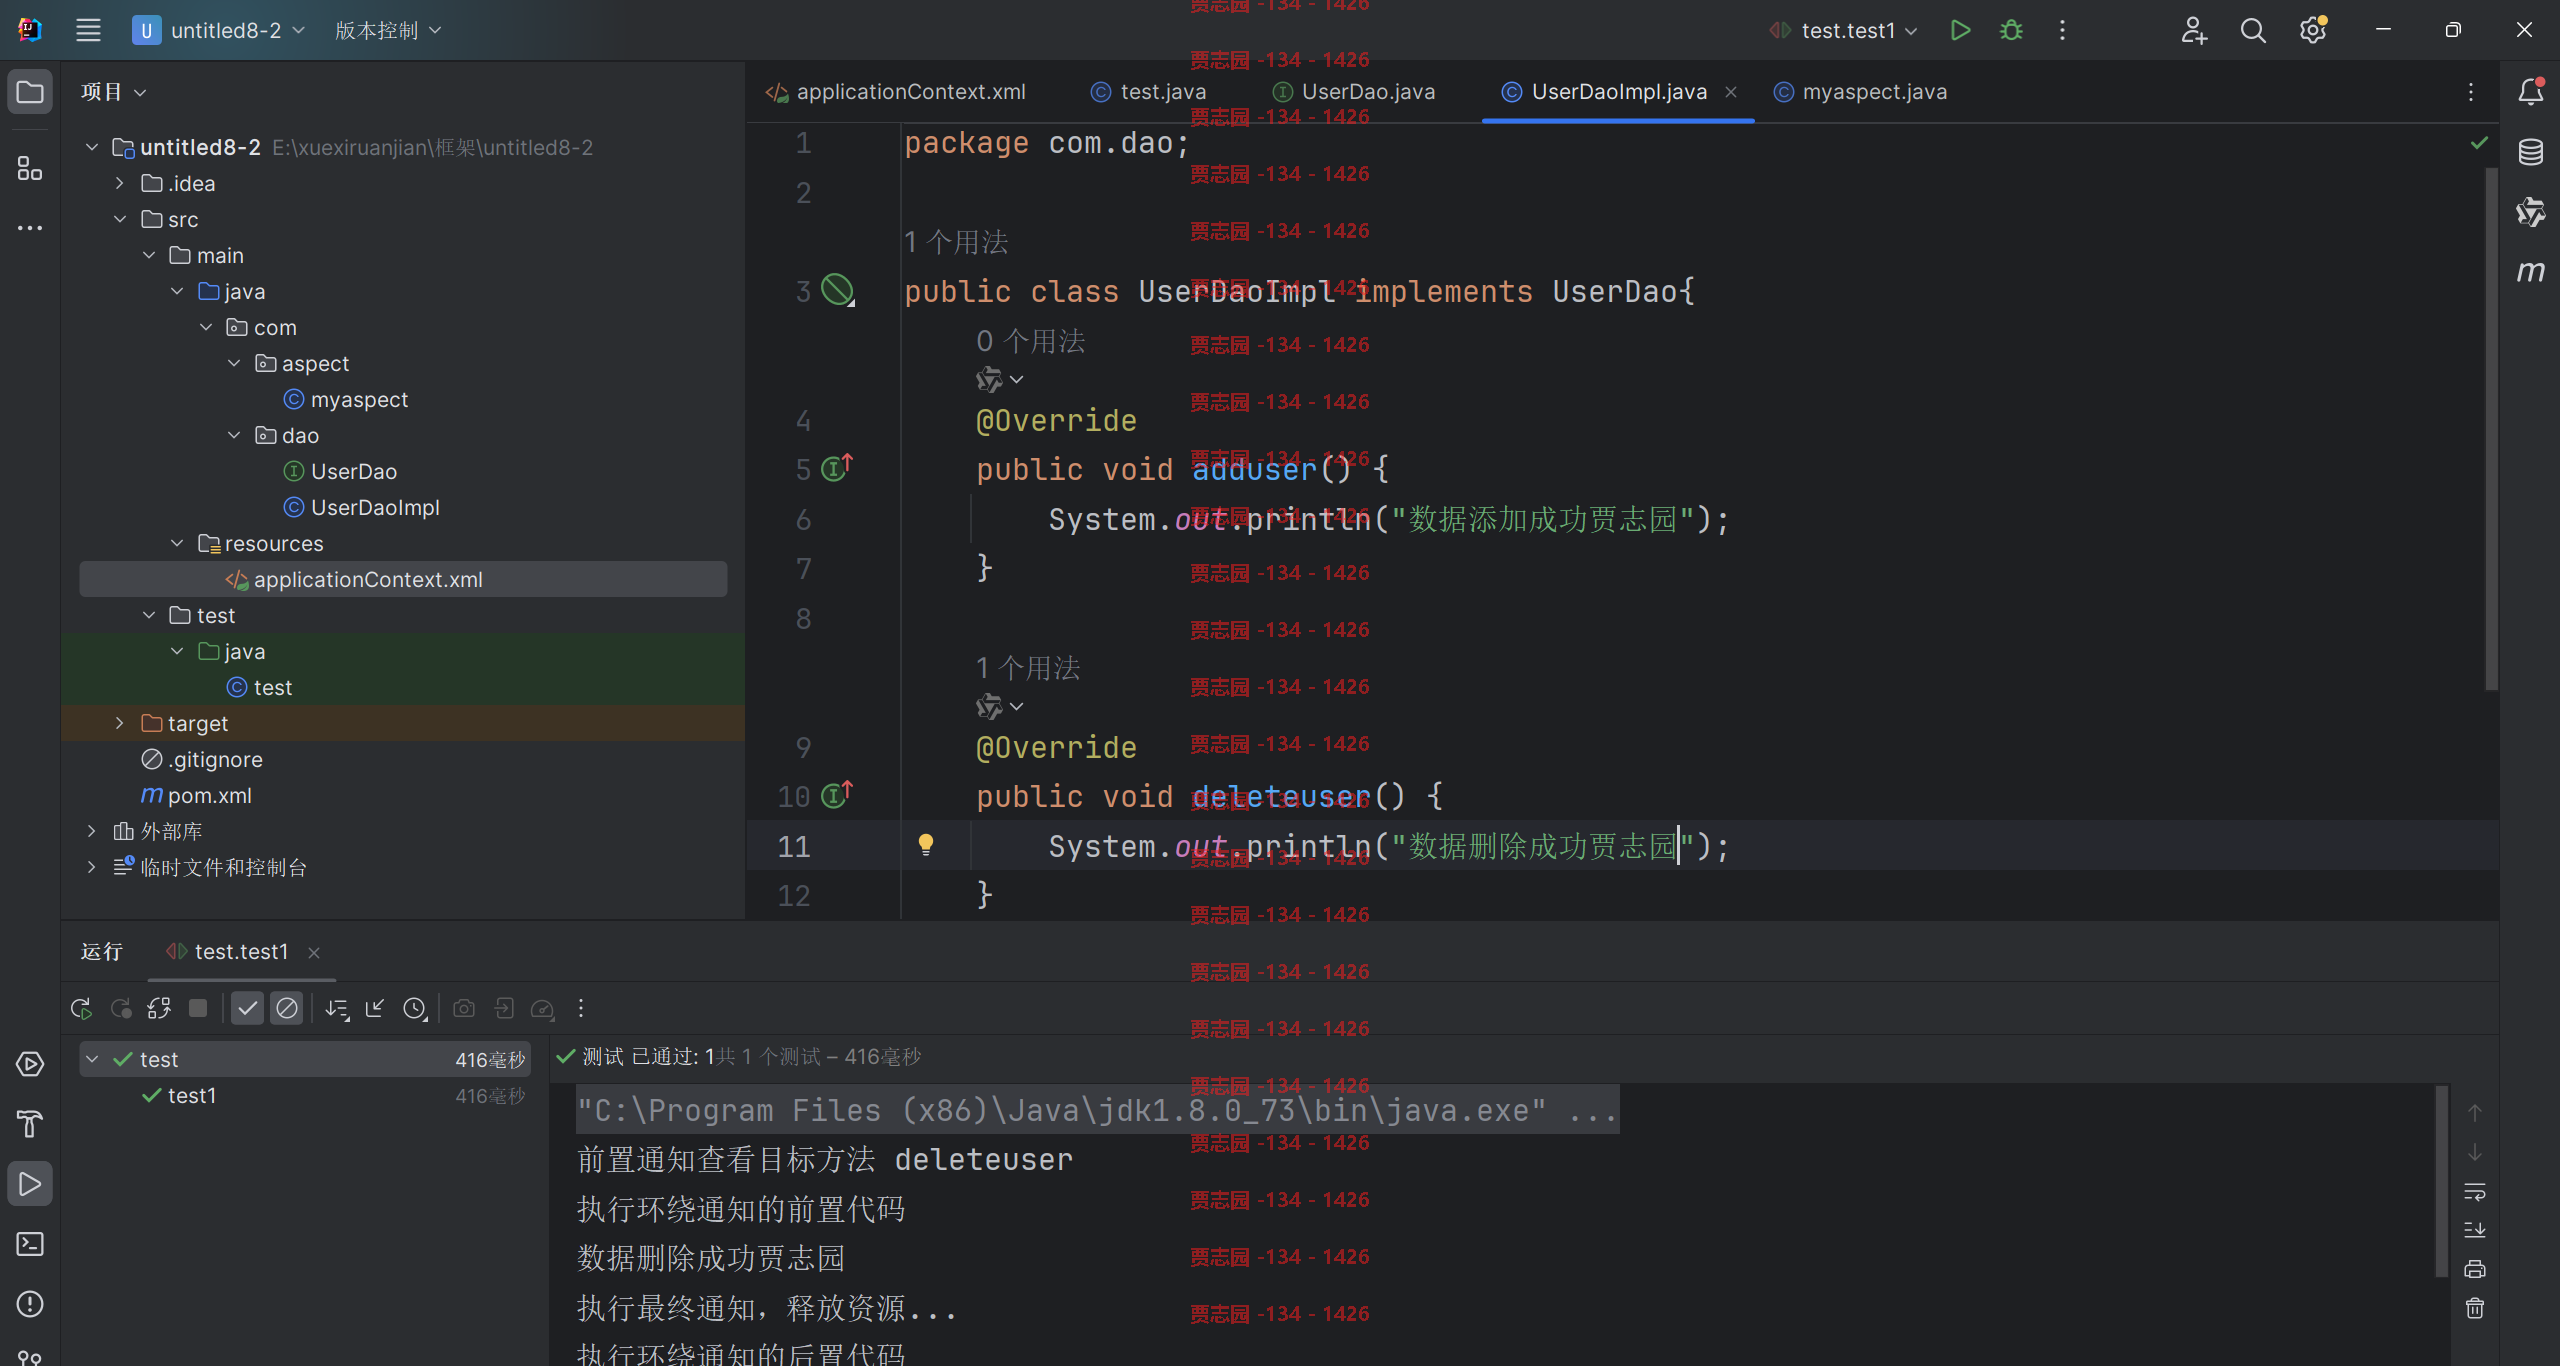Expand the .idea folder
The image size is (2560, 1366).
tap(120, 183)
